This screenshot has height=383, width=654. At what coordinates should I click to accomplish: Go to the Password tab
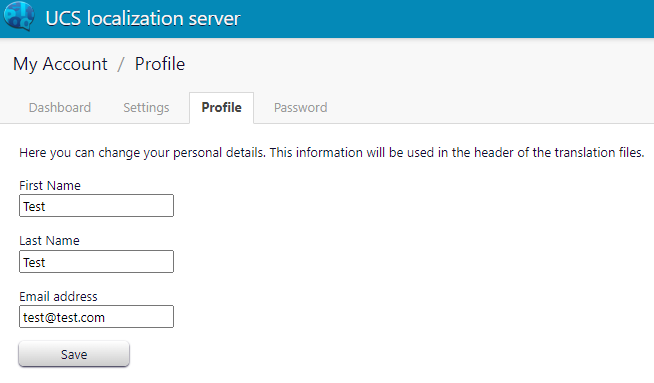[300, 108]
